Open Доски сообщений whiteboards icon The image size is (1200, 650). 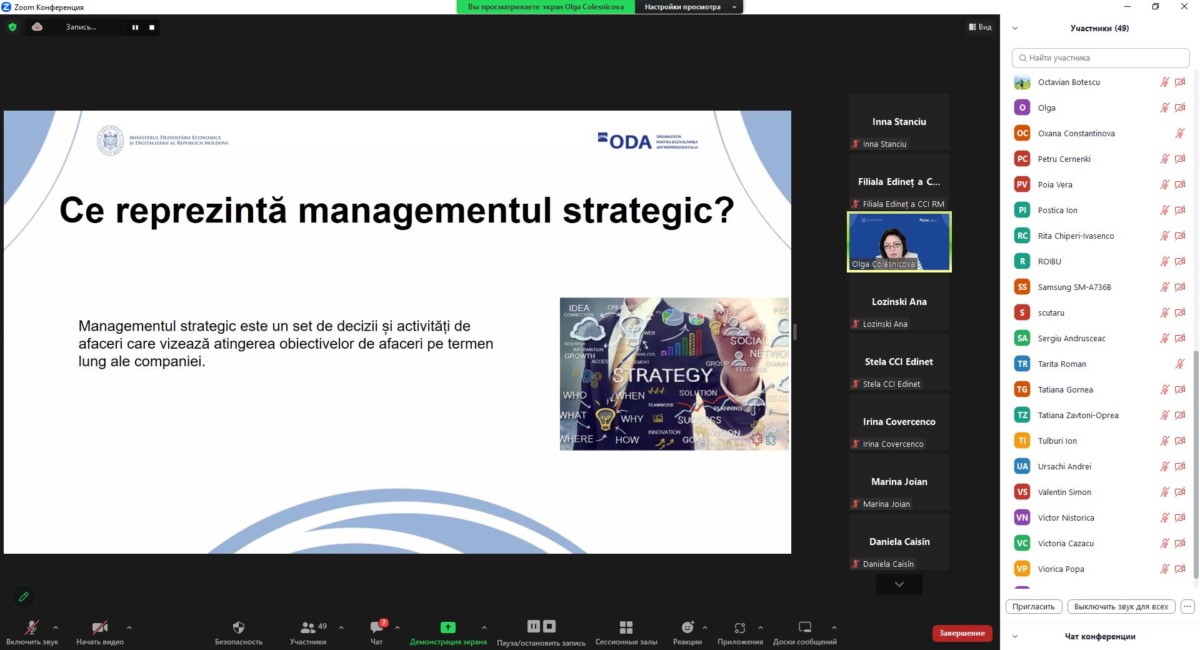pyautogui.click(x=805, y=627)
